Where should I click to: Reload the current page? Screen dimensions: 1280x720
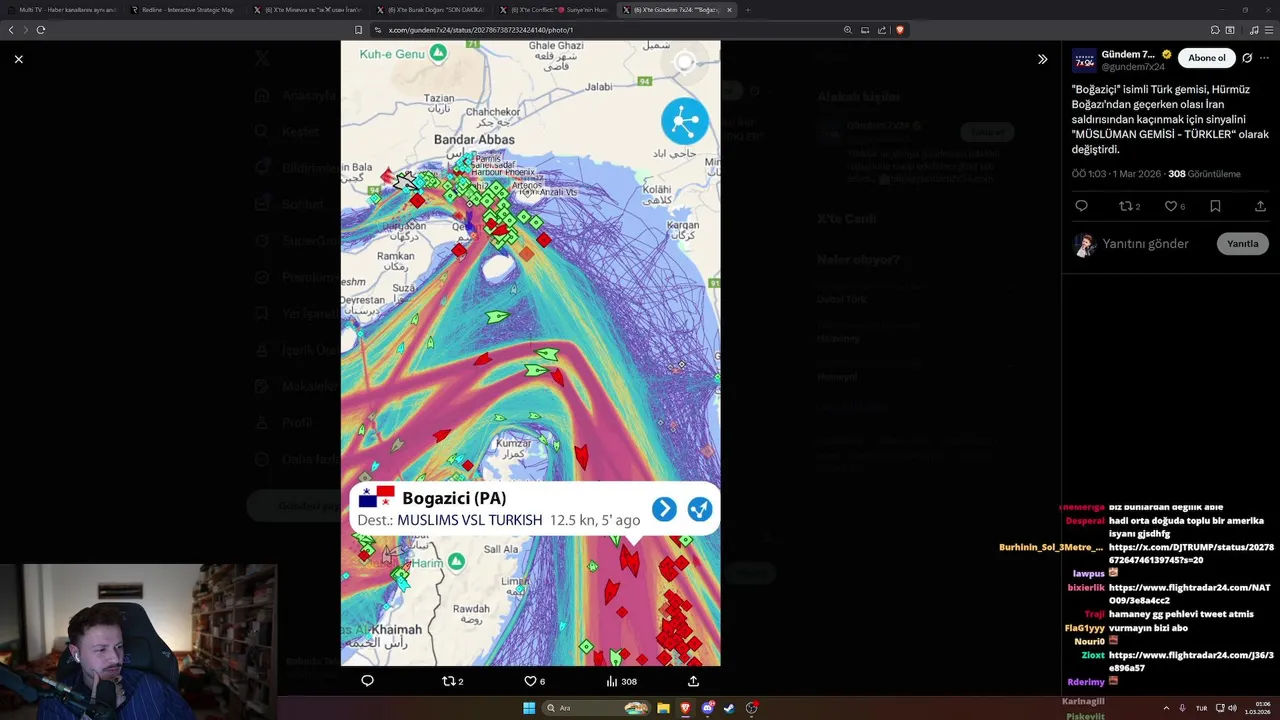[41, 30]
